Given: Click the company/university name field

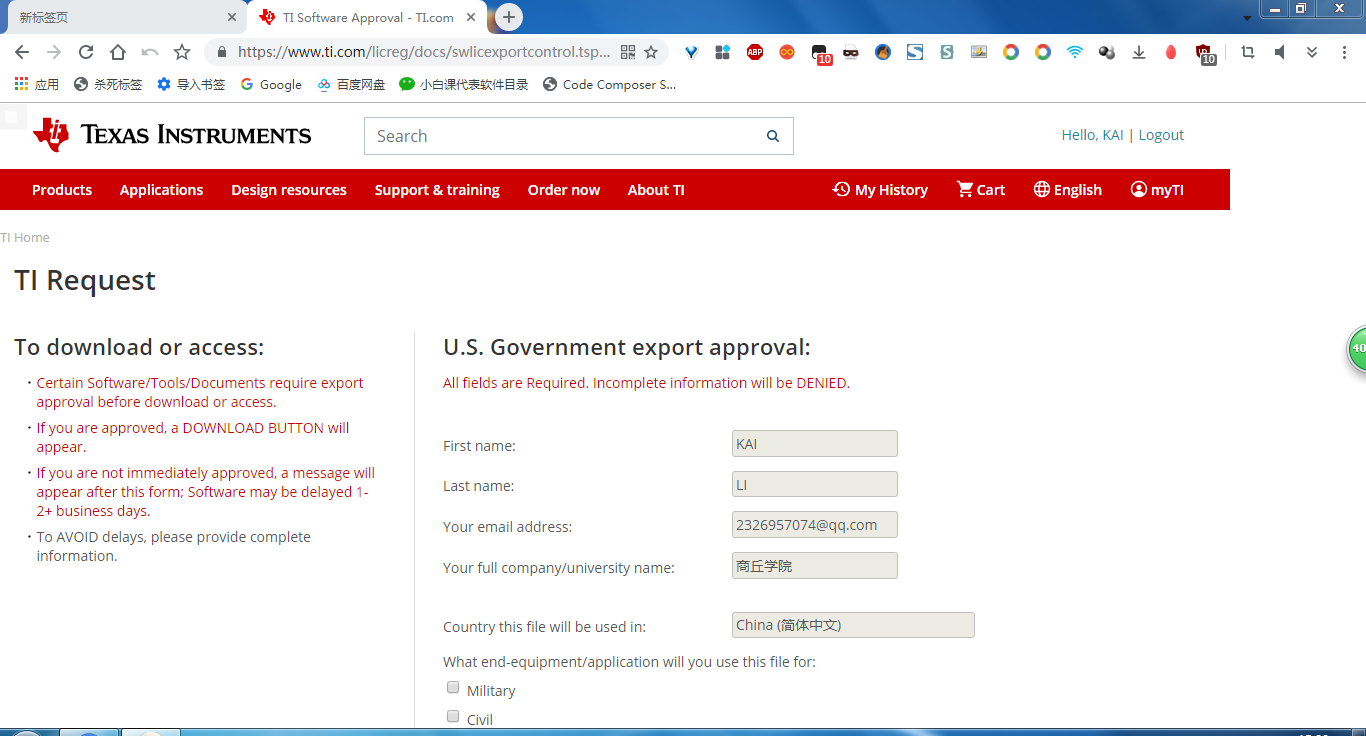Looking at the screenshot, I should (815, 566).
